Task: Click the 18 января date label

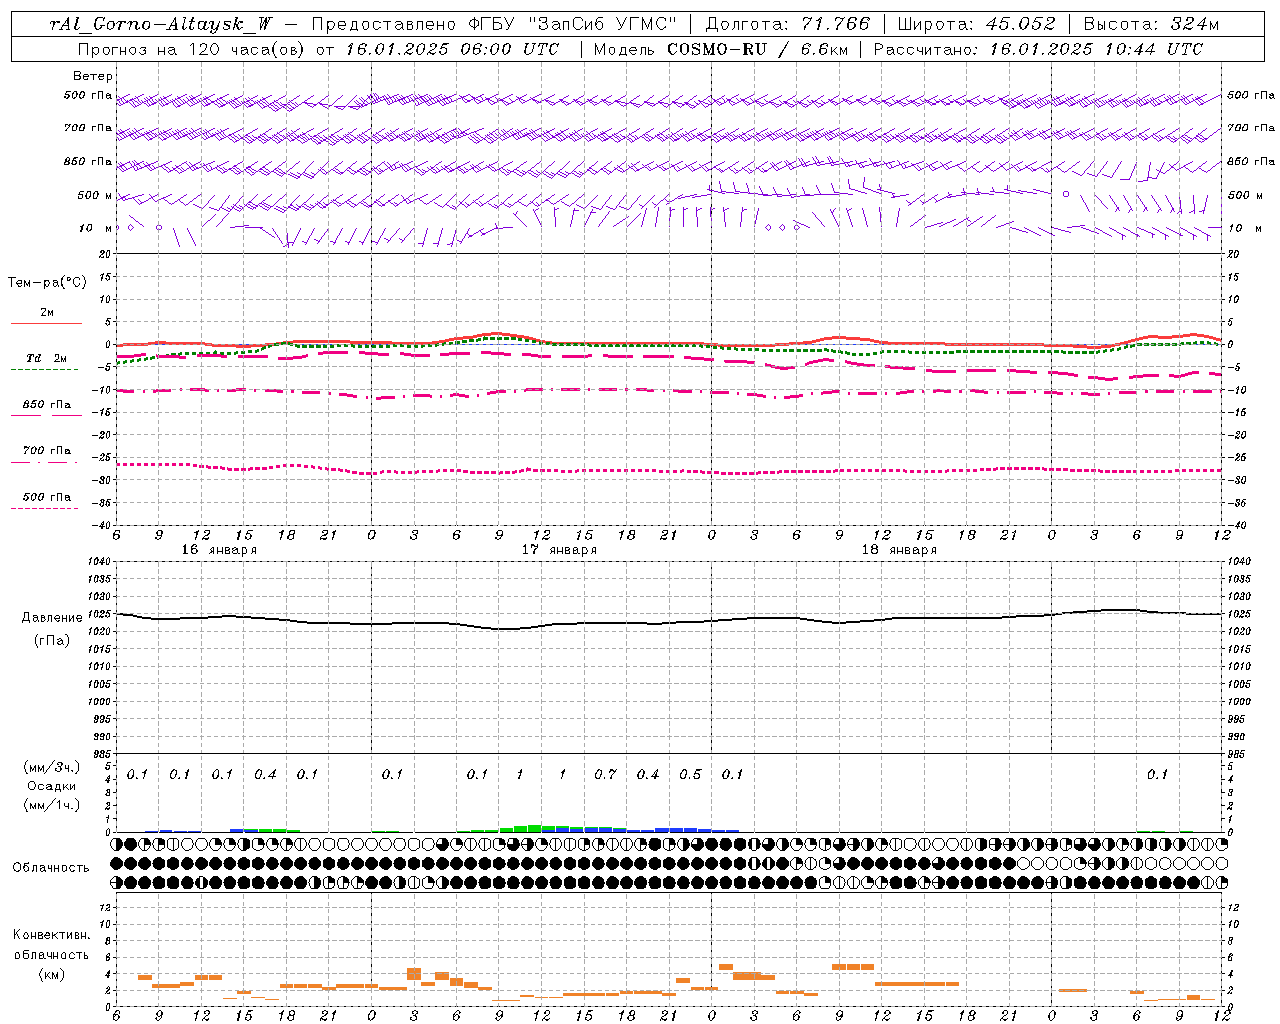Action: pos(899,550)
